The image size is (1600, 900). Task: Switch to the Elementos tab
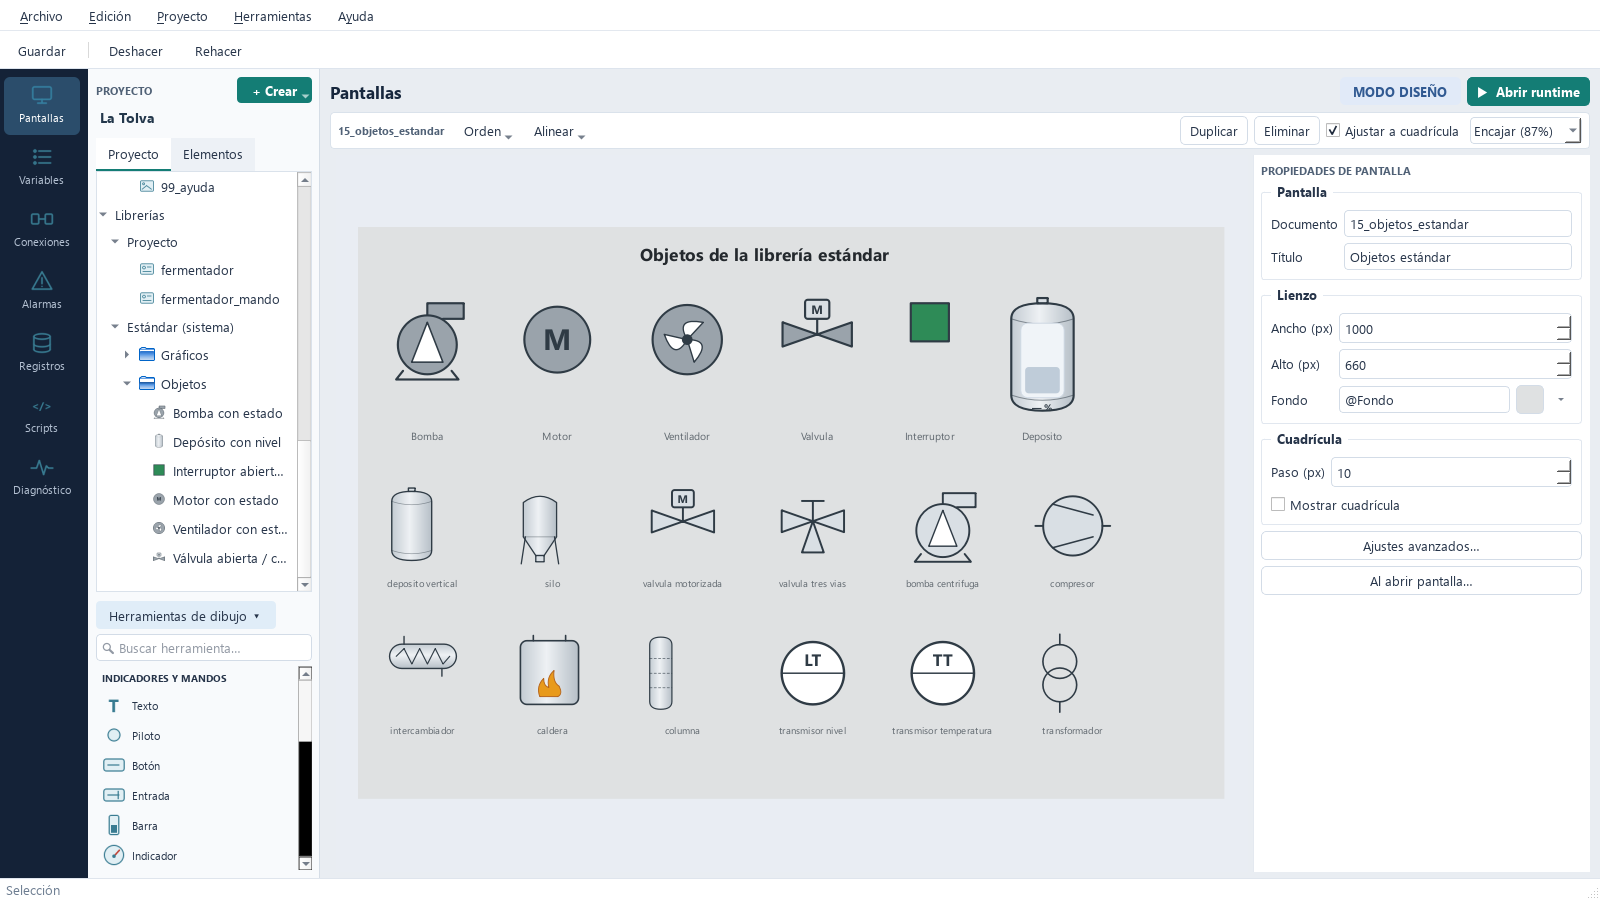click(x=213, y=155)
